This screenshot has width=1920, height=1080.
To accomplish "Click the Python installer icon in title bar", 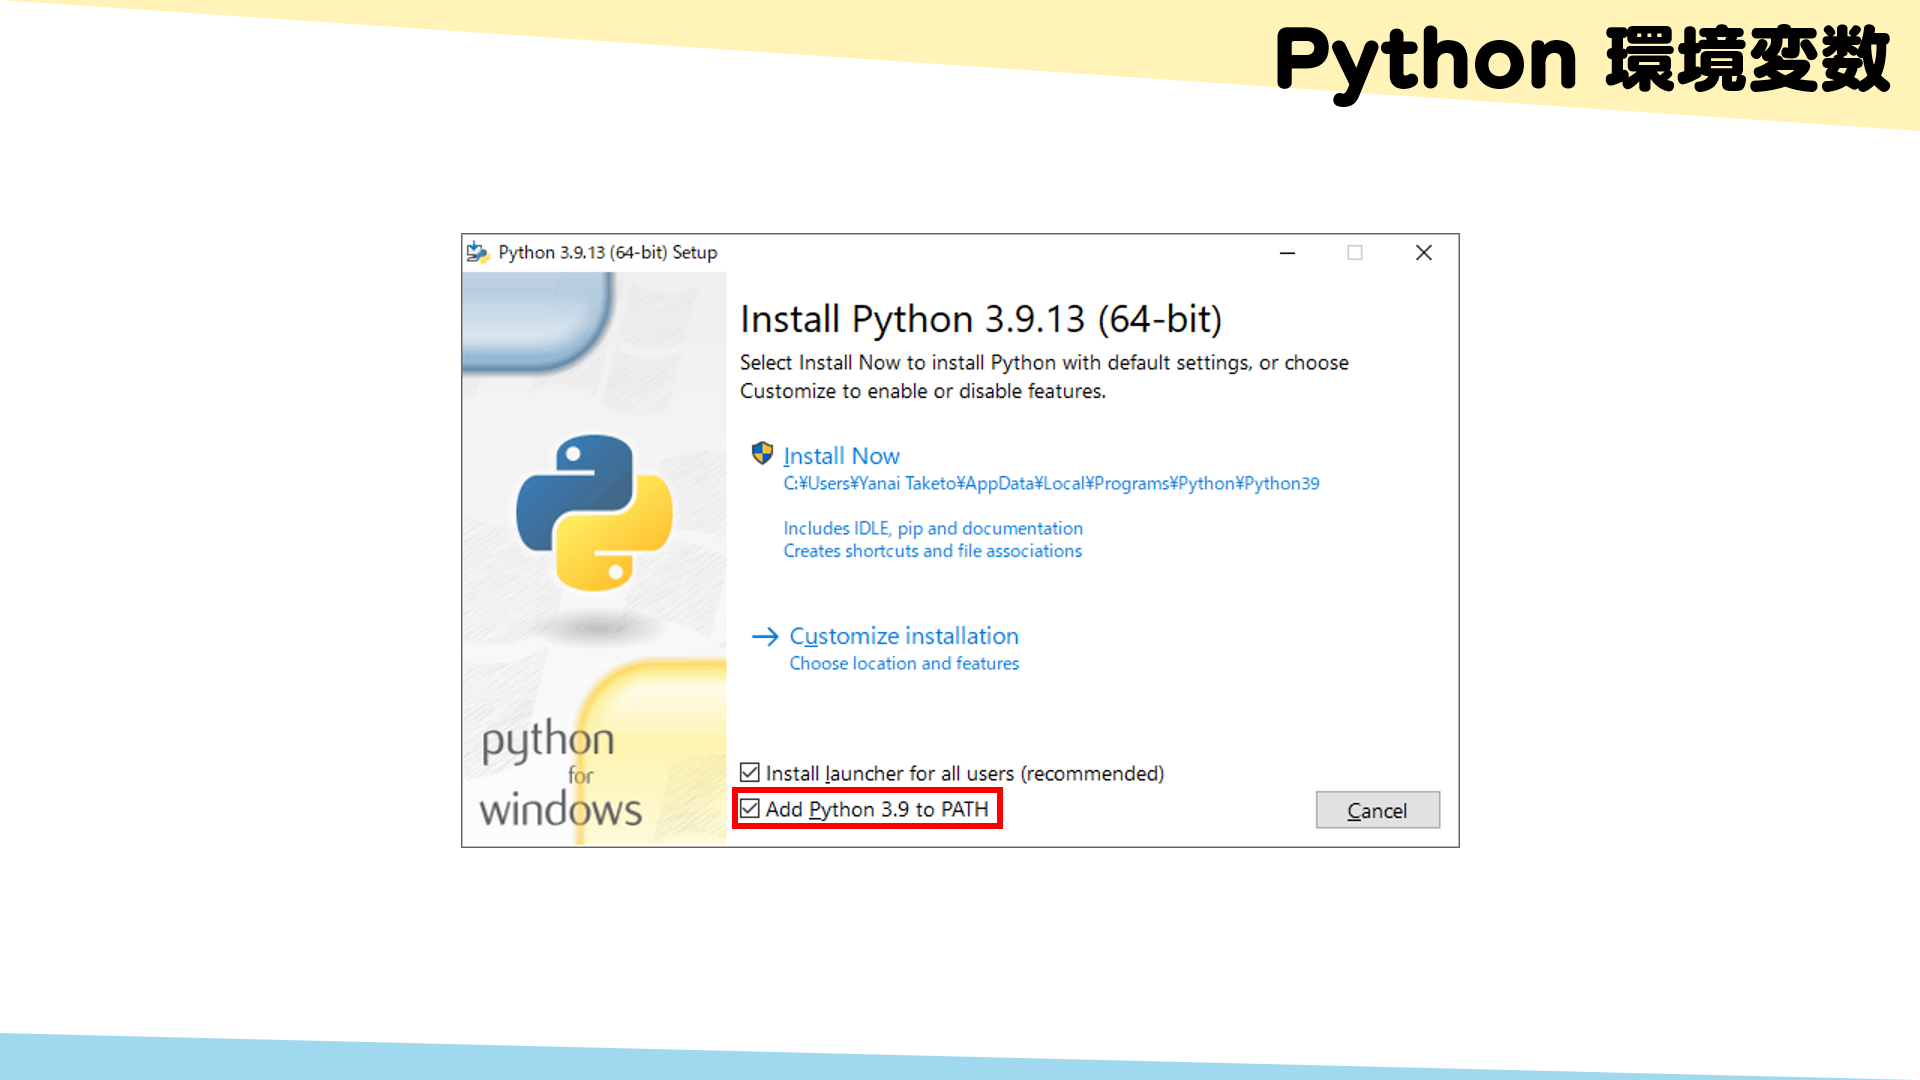I will click(x=478, y=253).
